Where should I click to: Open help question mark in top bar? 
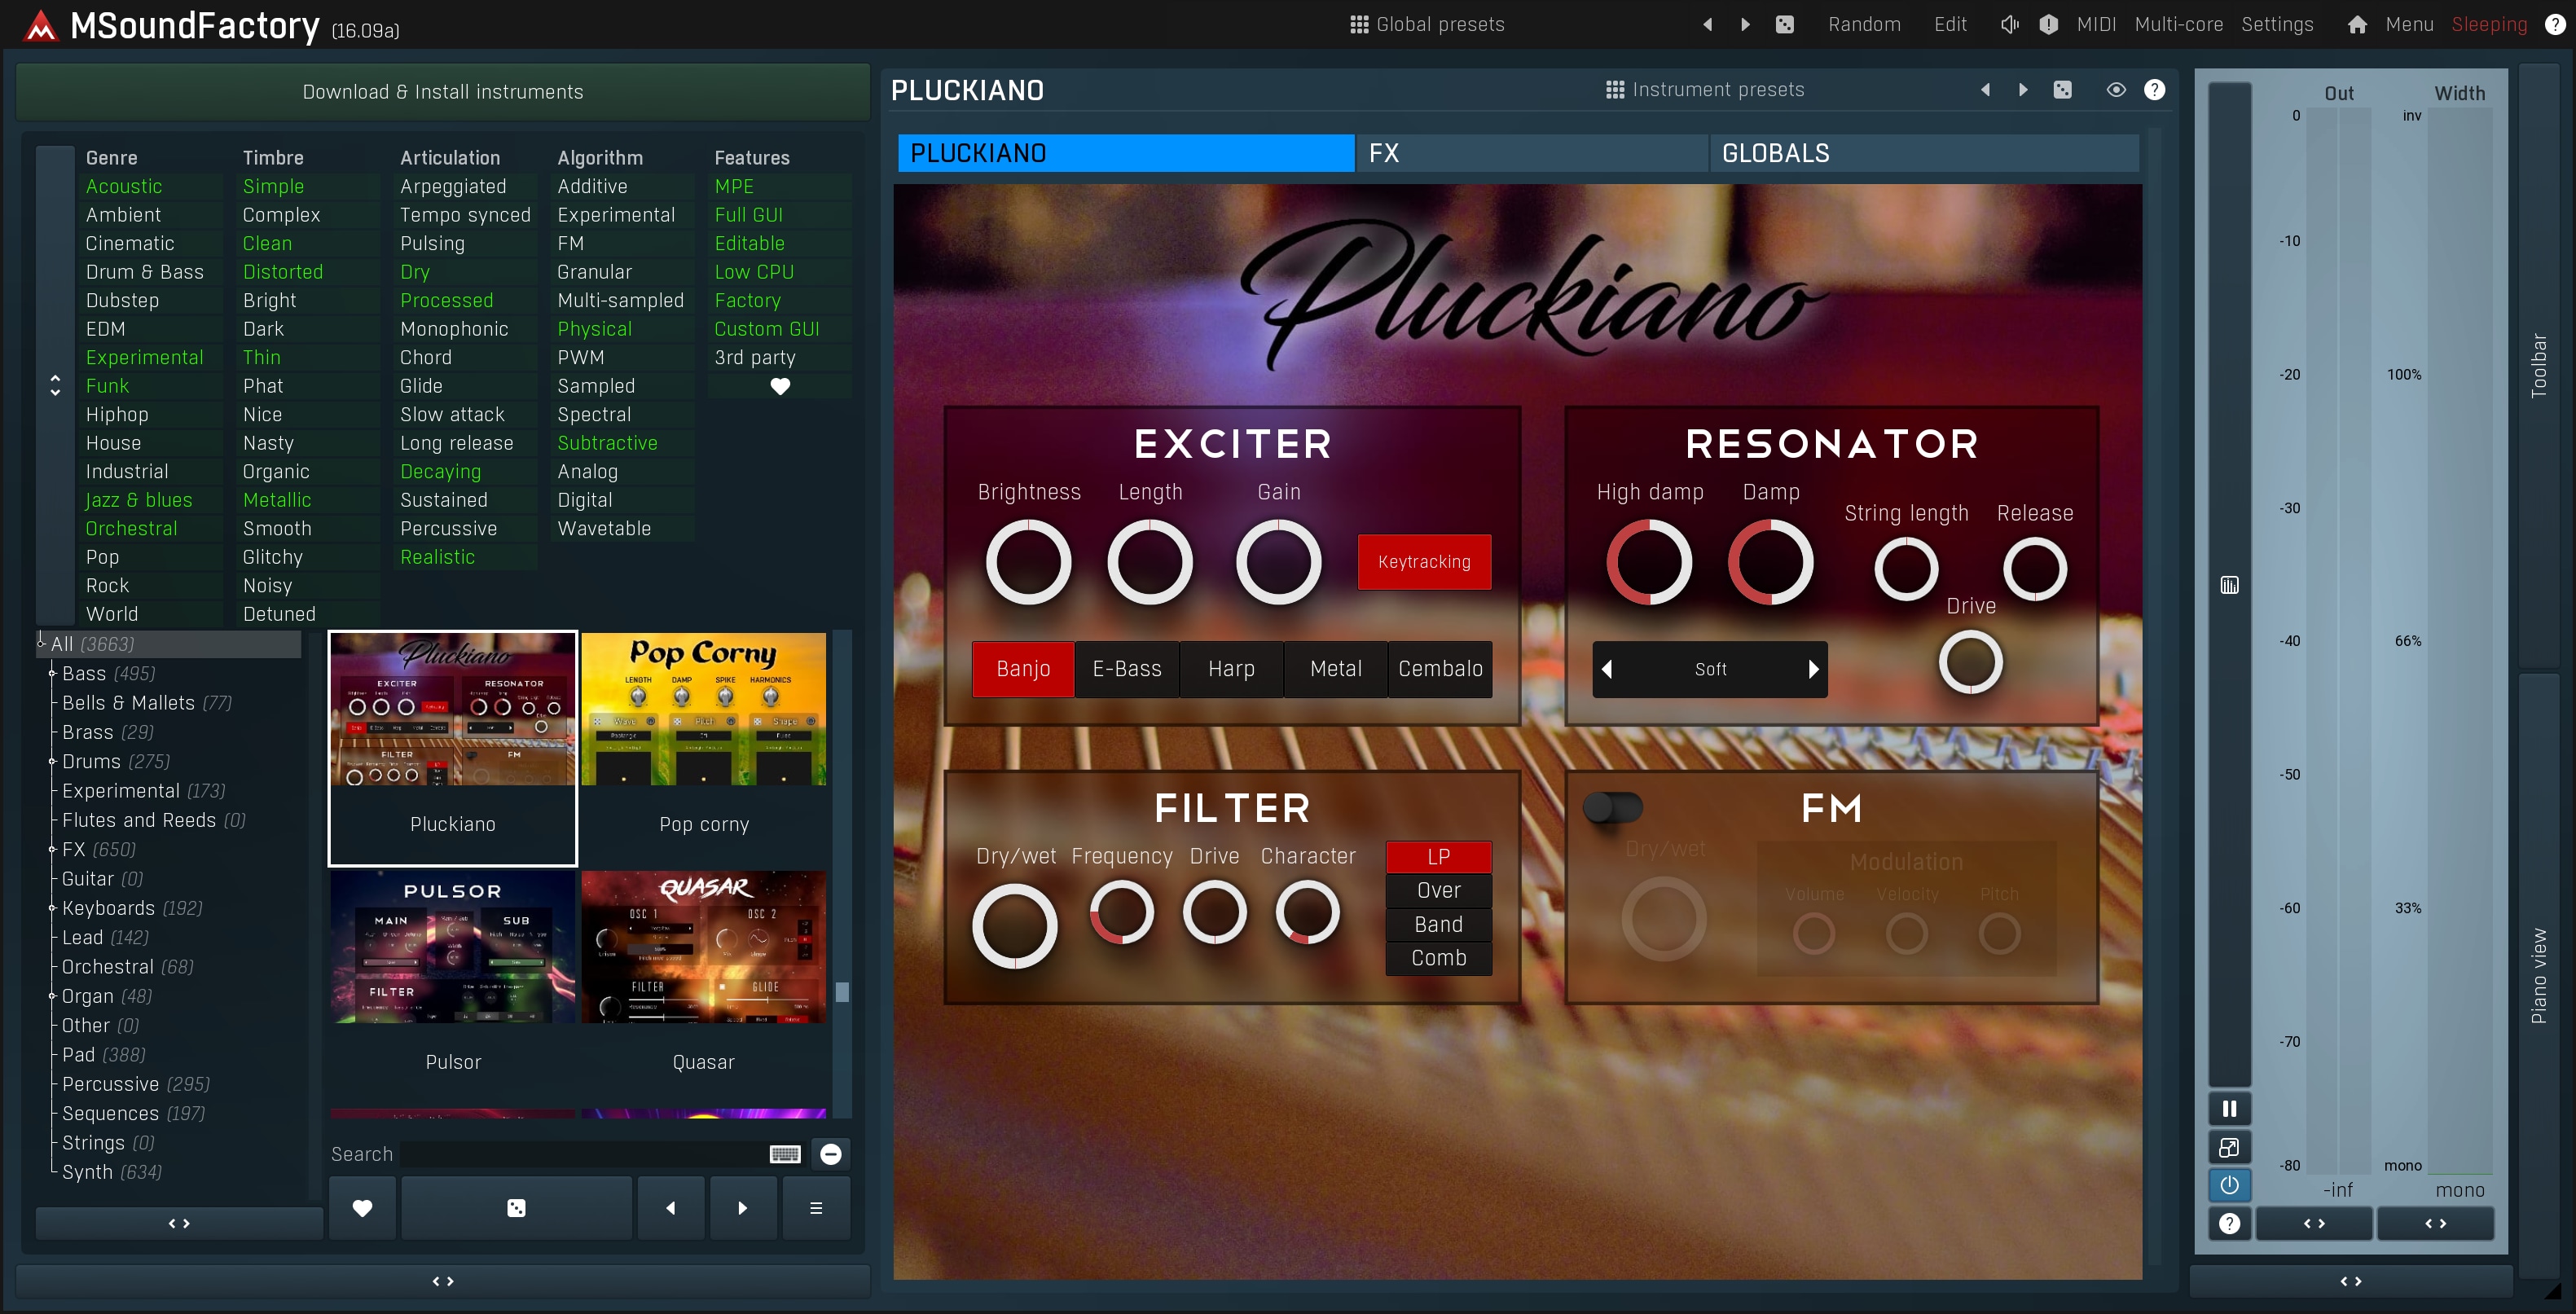[2555, 24]
